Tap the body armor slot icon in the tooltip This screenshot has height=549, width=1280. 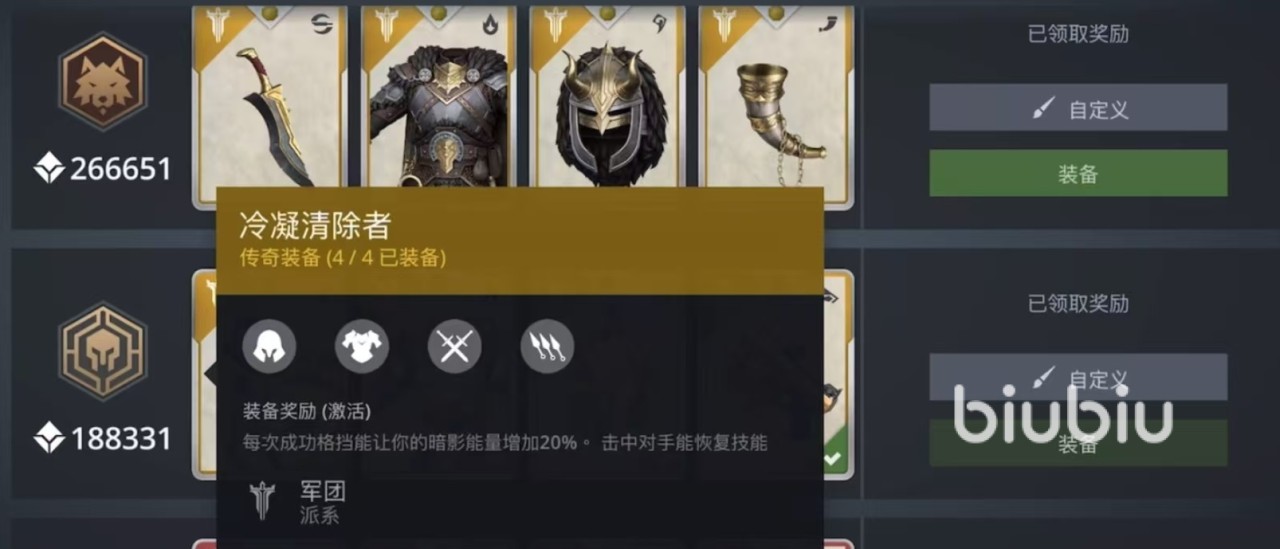coord(362,347)
